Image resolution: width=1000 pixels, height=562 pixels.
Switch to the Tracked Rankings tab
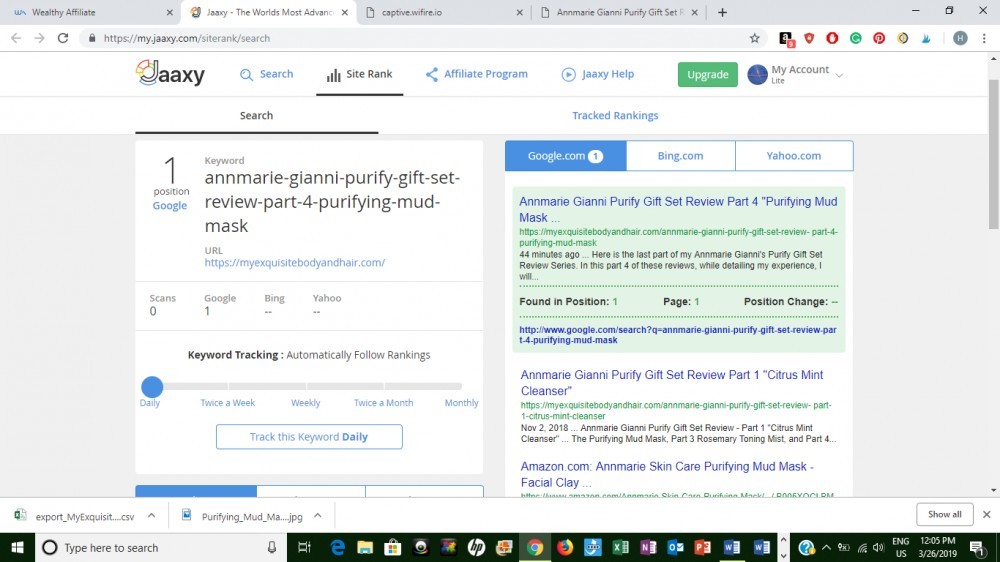click(615, 115)
